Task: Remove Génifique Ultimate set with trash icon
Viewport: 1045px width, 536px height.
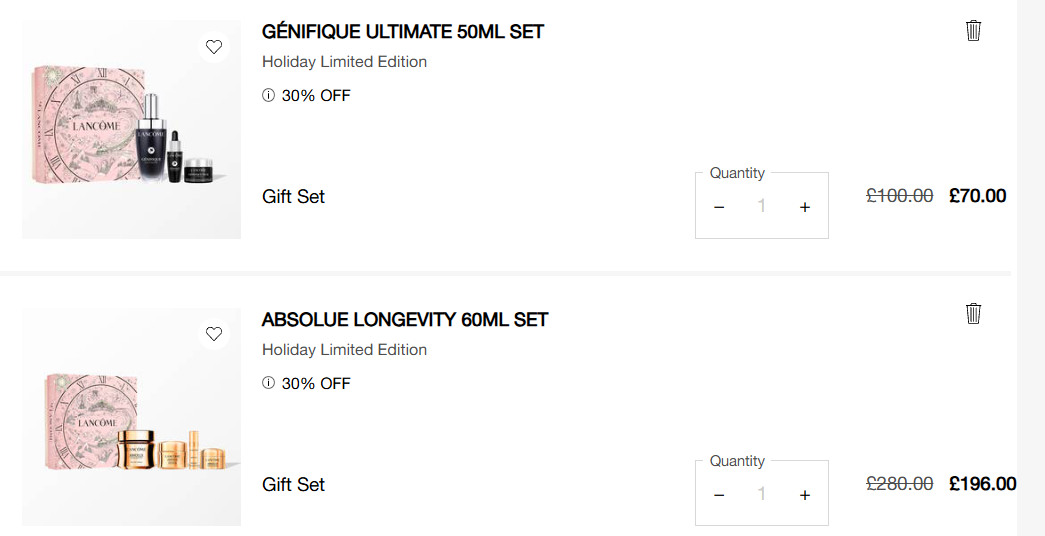Action: (973, 31)
